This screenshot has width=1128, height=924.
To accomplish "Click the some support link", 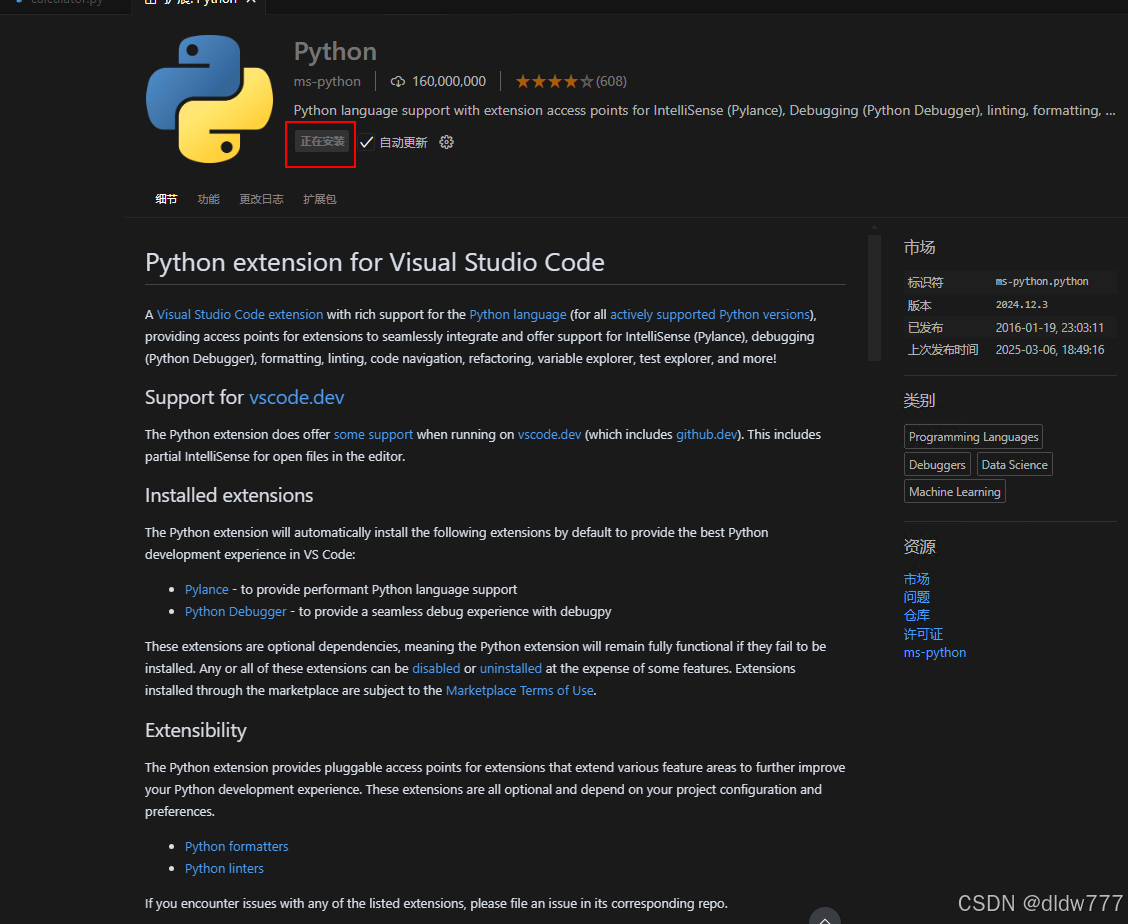I will tap(373, 435).
